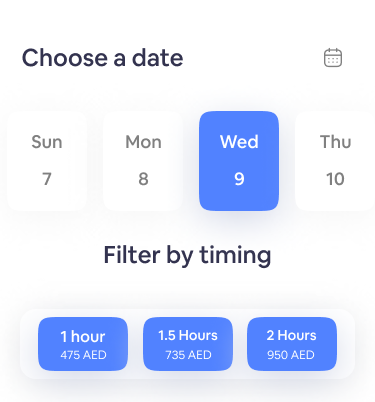Filter by the 1.5 Hours option
Screen dimensions: 375x402
pyautogui.click(x=188, y=344)
